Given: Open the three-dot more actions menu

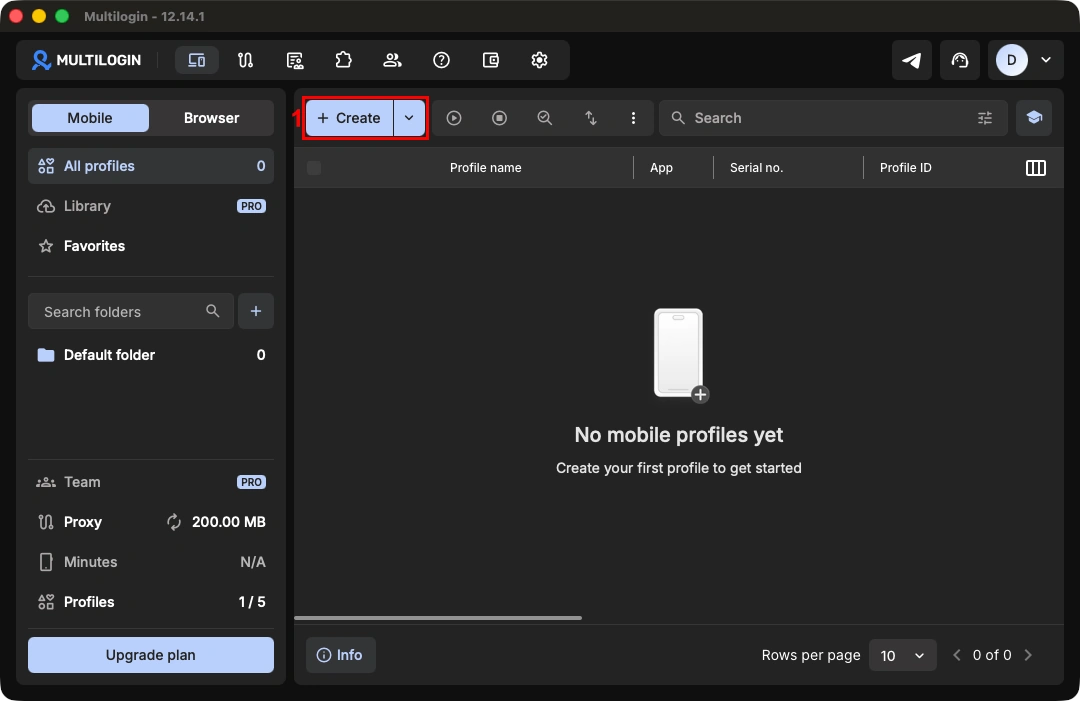Looking at the screenshot, I should [x=633, y=118].
